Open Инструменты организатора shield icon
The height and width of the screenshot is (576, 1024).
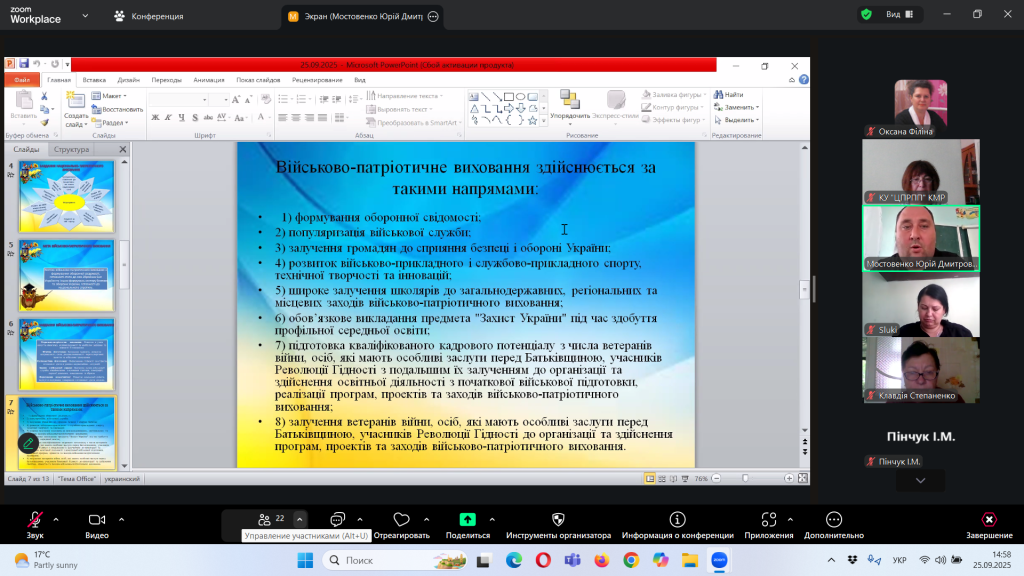[558, 520]
